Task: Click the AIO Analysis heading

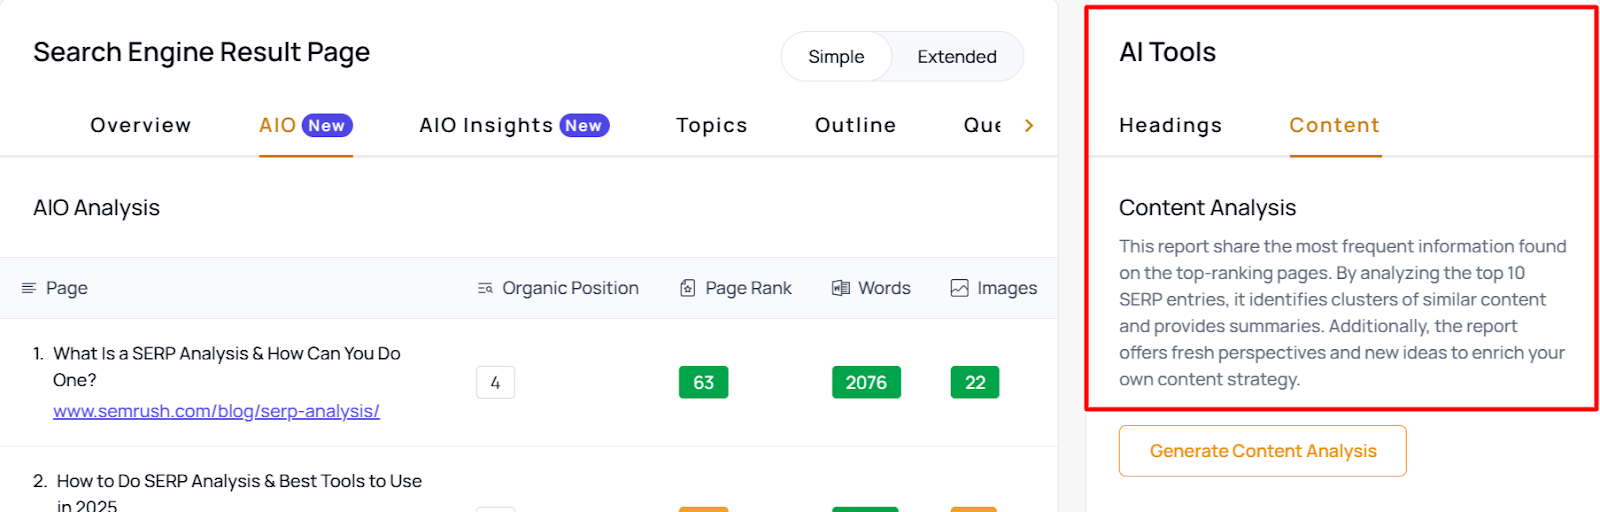Action: tap(97, 208)
